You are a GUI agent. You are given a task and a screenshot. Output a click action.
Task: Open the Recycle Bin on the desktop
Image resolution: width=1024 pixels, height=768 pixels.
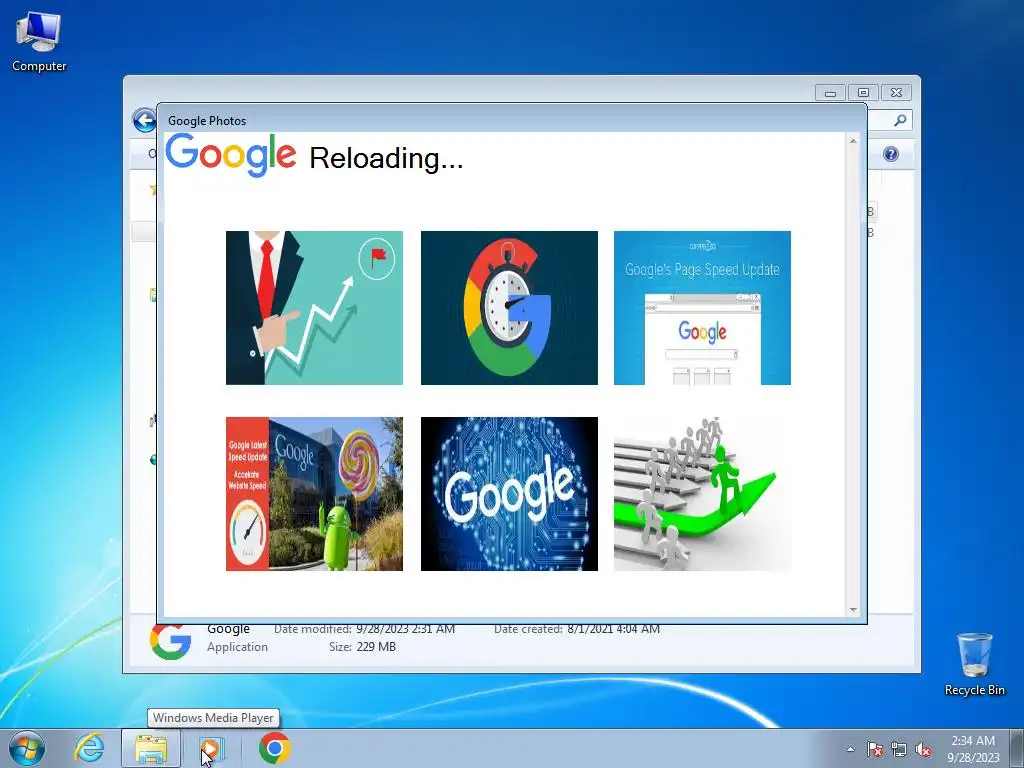pyautogui.click(x=974, y=664)
